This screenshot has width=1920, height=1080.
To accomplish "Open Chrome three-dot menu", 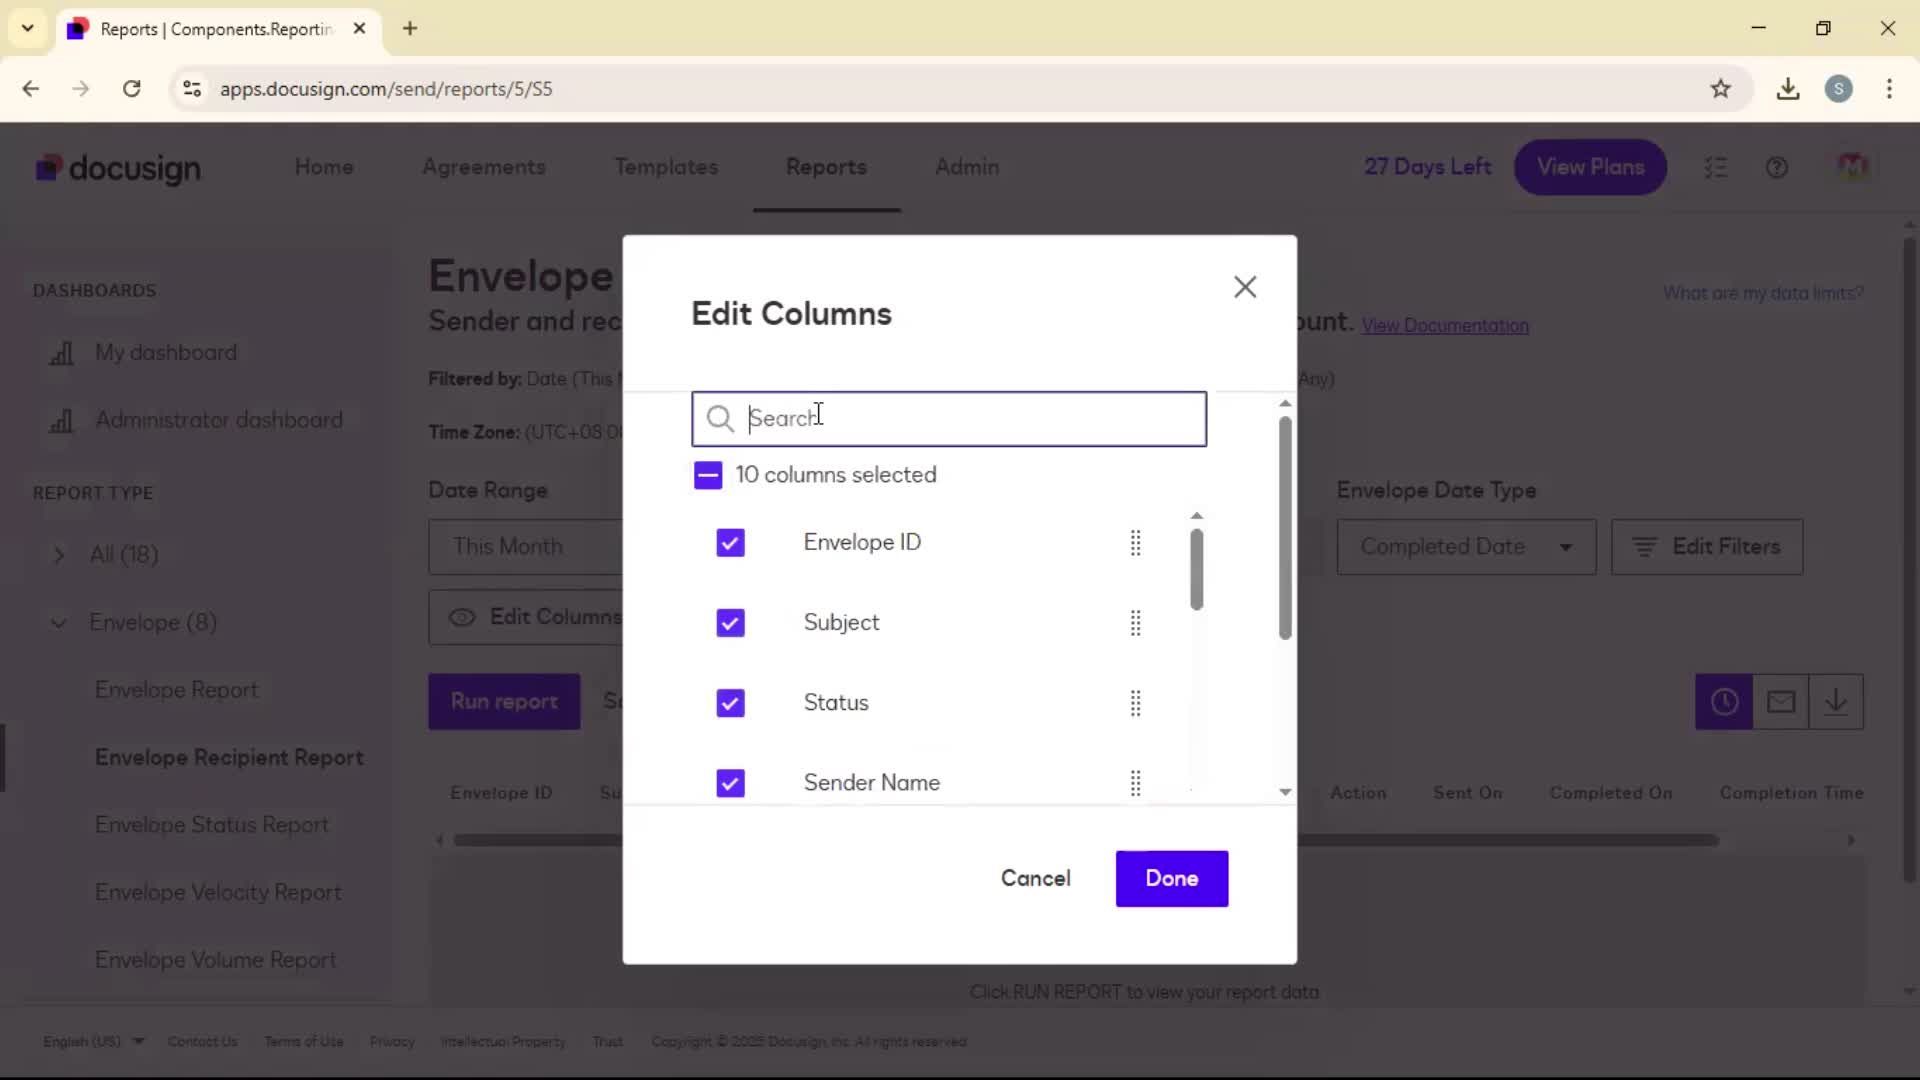I will coord(1889,88).
